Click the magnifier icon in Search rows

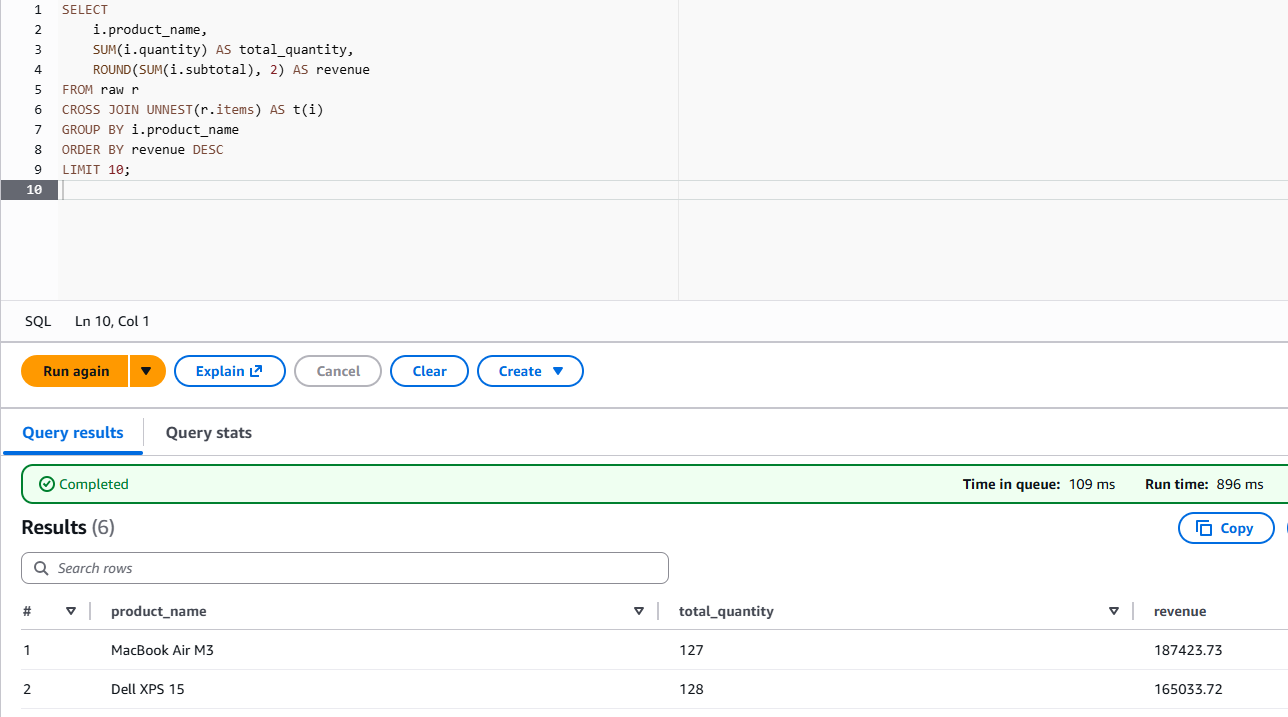point(41,568)
